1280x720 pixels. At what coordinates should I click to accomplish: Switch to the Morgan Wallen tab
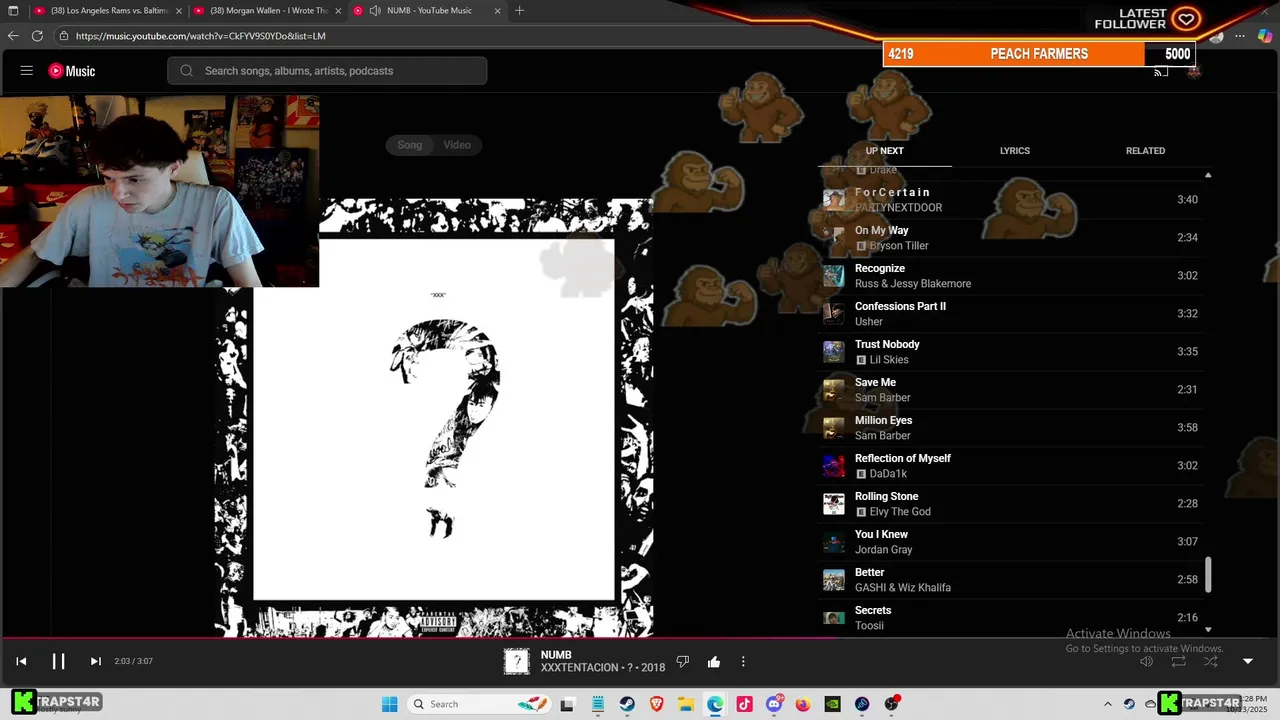click(265, 11)
